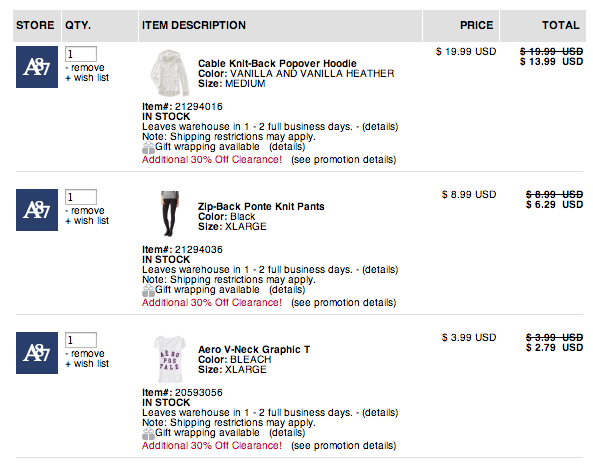Screen dimensions: 593x471
Task: Remove the Hoodie from the cart
Action: (85, 68)
